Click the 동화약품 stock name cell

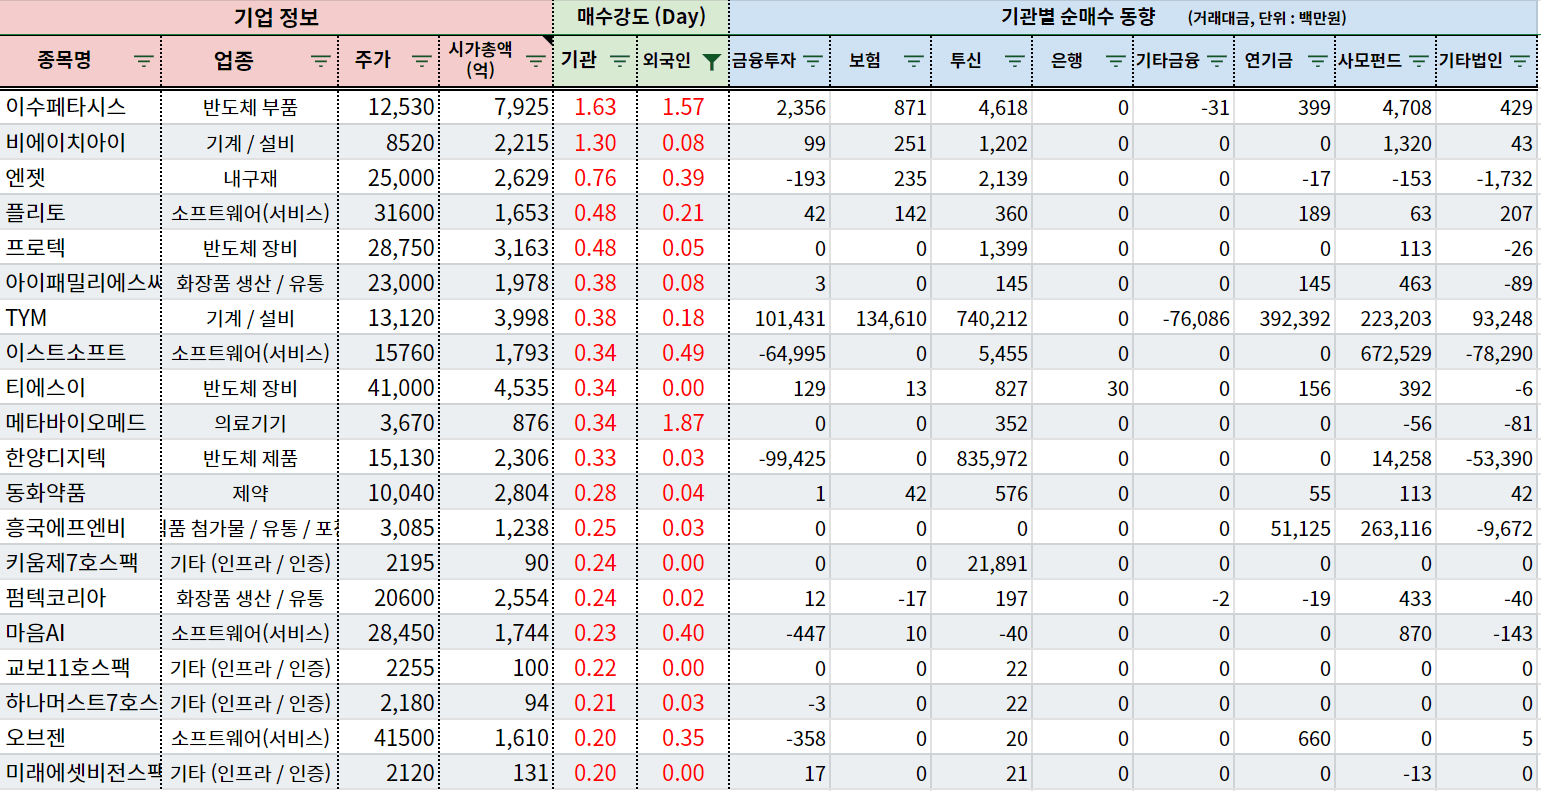point(80,492)
